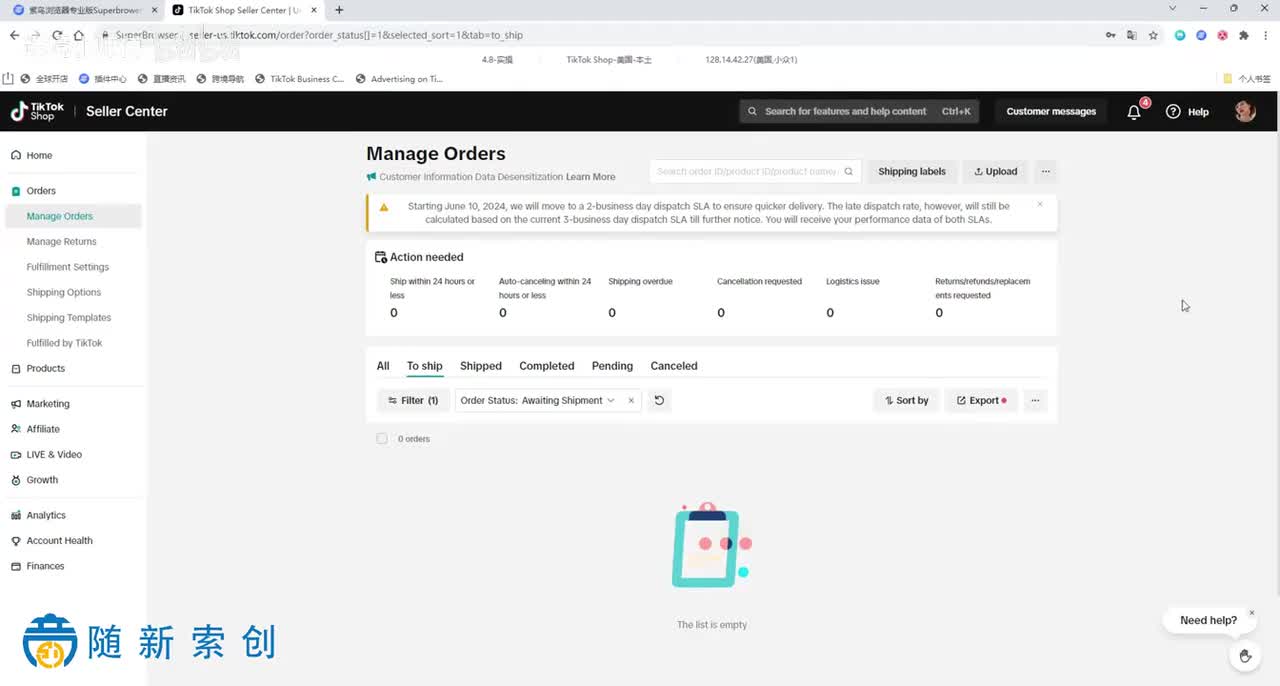Open Customer messages
Screen dimensions: 1280x686
point(1051,112)
